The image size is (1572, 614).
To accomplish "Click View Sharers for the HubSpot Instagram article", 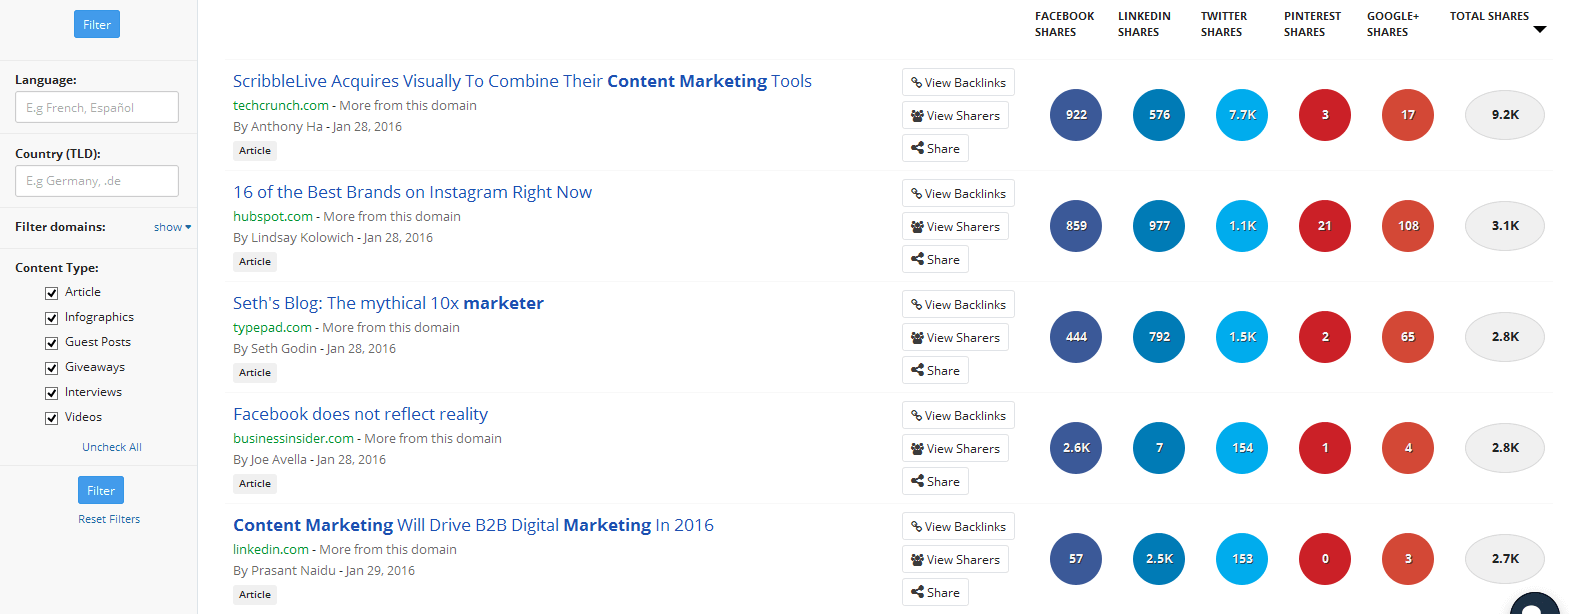I will 955,227.
